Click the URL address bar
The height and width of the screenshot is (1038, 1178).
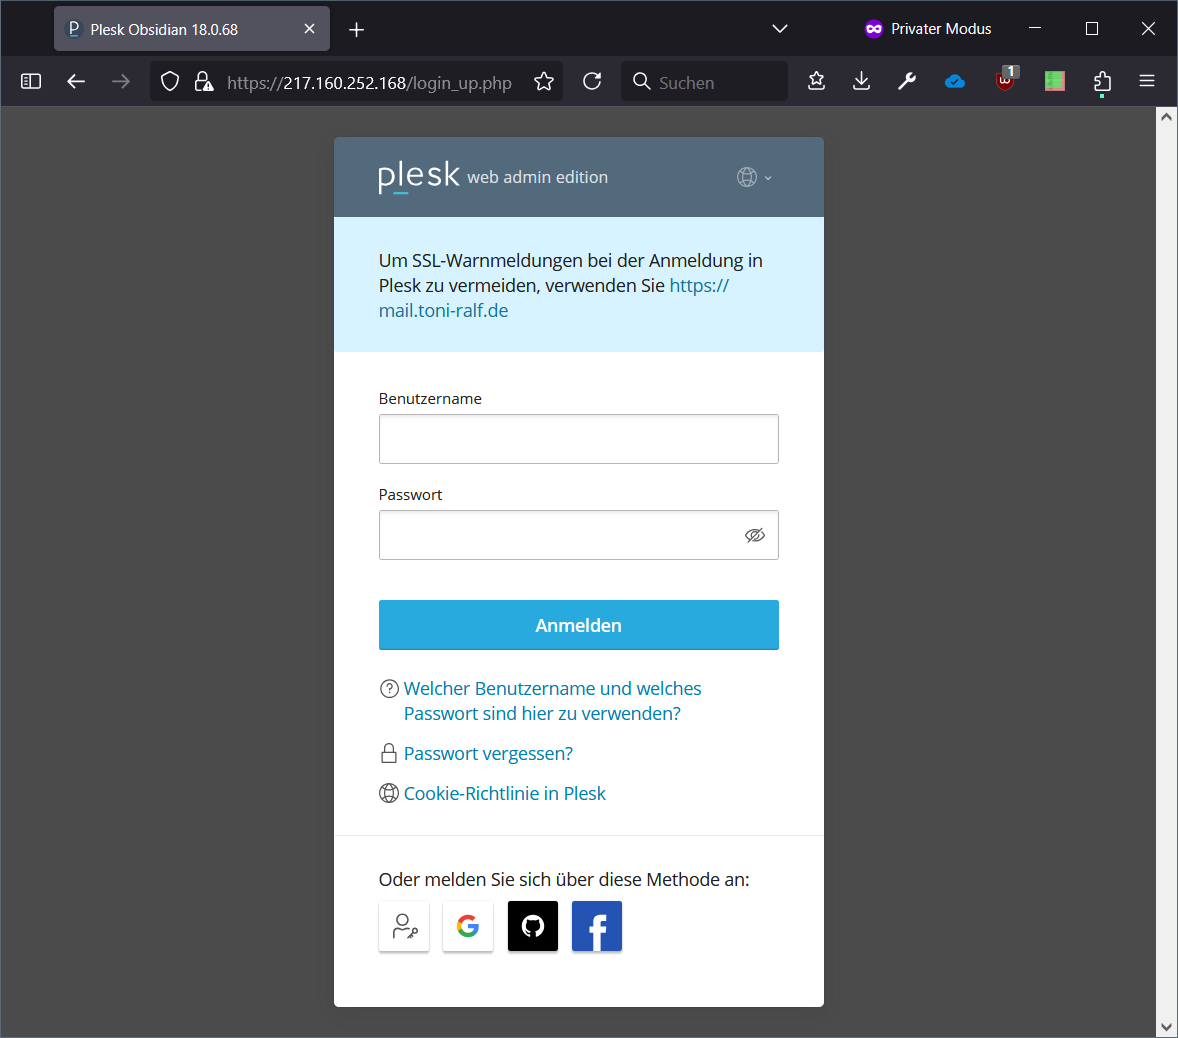coord(369,82)
